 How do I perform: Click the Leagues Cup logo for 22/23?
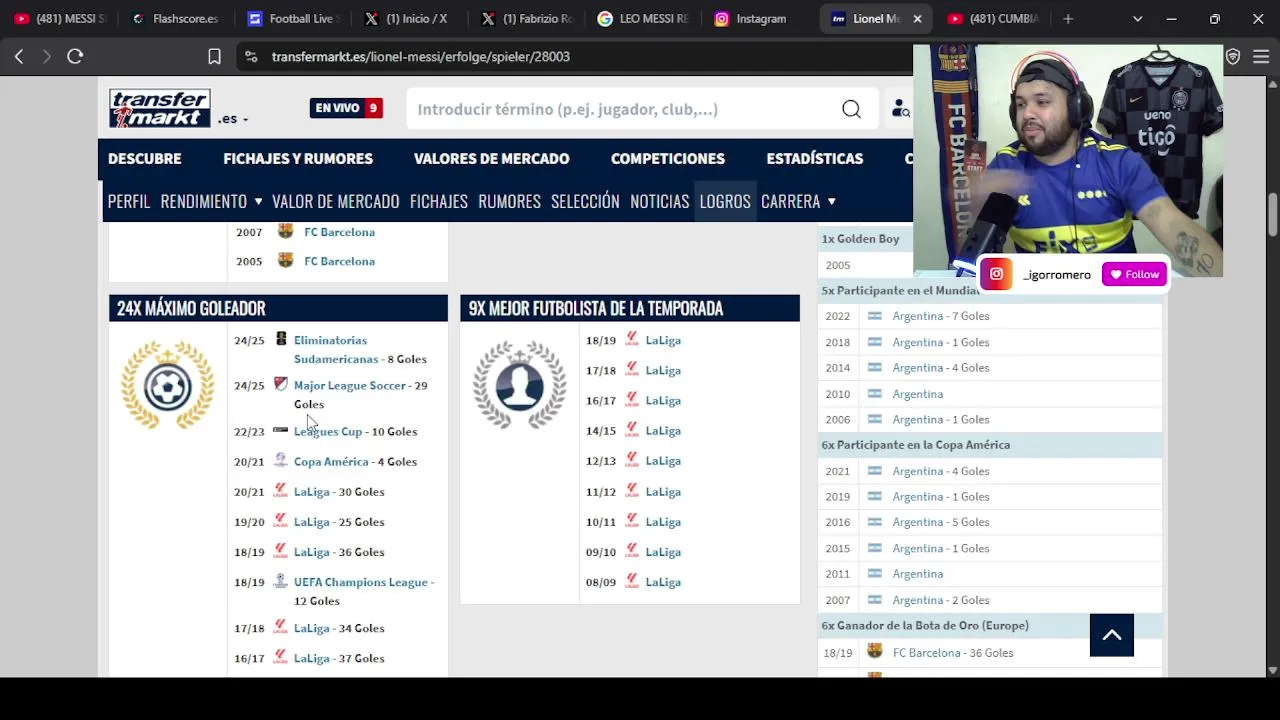click(x=281, y=430)
